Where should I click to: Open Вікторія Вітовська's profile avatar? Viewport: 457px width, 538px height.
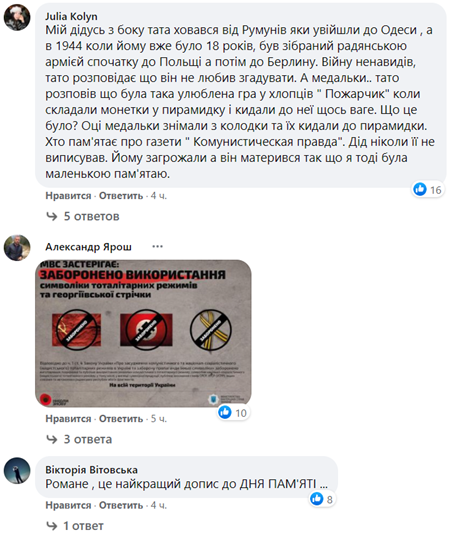pyautogui.click(x=17, y=471)
